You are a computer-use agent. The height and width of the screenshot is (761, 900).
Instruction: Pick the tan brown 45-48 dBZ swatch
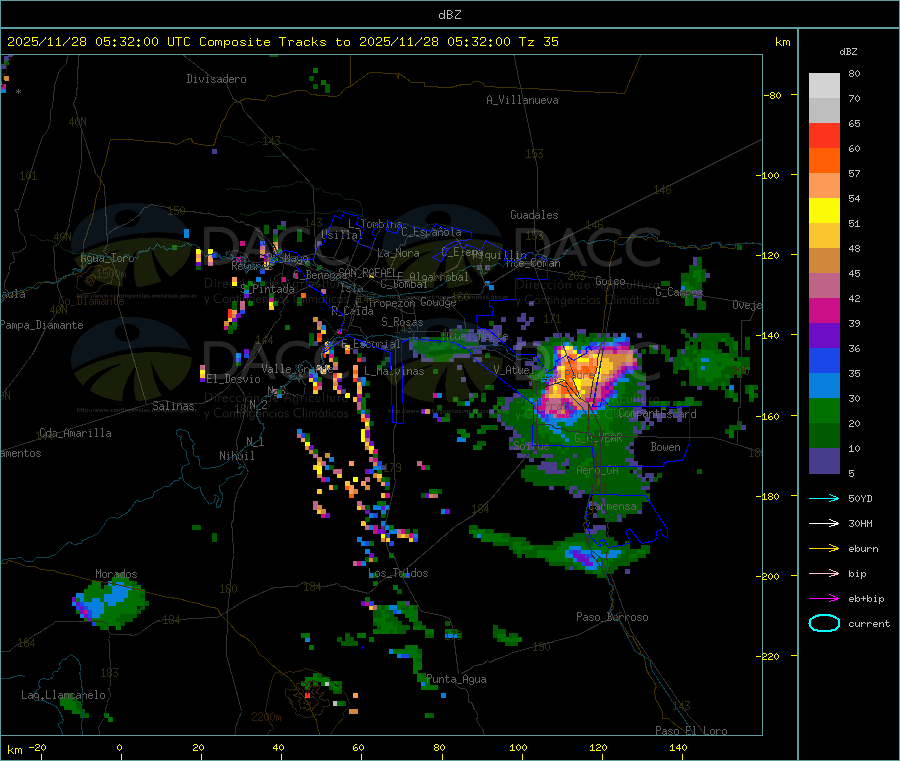[824, 261]
